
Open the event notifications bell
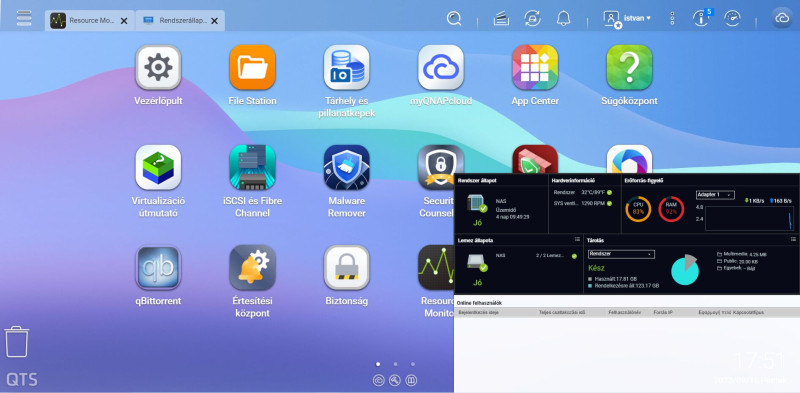click(x=563, y=19)
